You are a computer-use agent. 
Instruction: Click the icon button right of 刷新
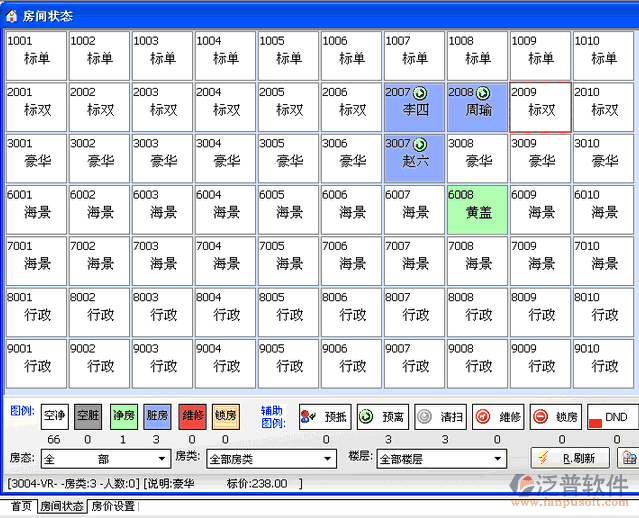pyautogui.click(x=629, y=458)
